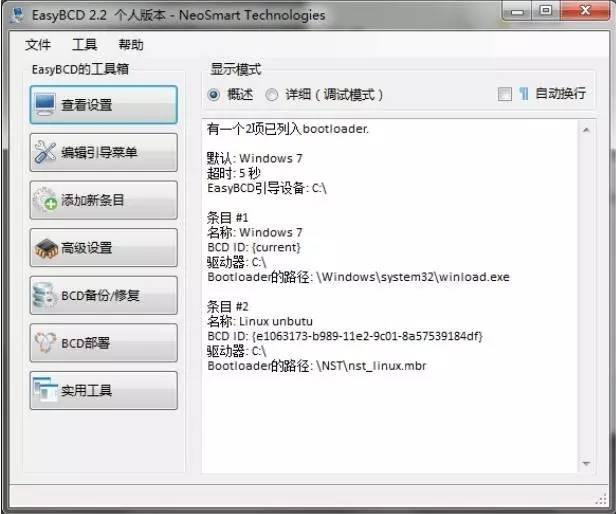Image resolution: width=616 pixels, height=514 pixels.
Task: Open BCD部署 deployment section
Action: 104,343
